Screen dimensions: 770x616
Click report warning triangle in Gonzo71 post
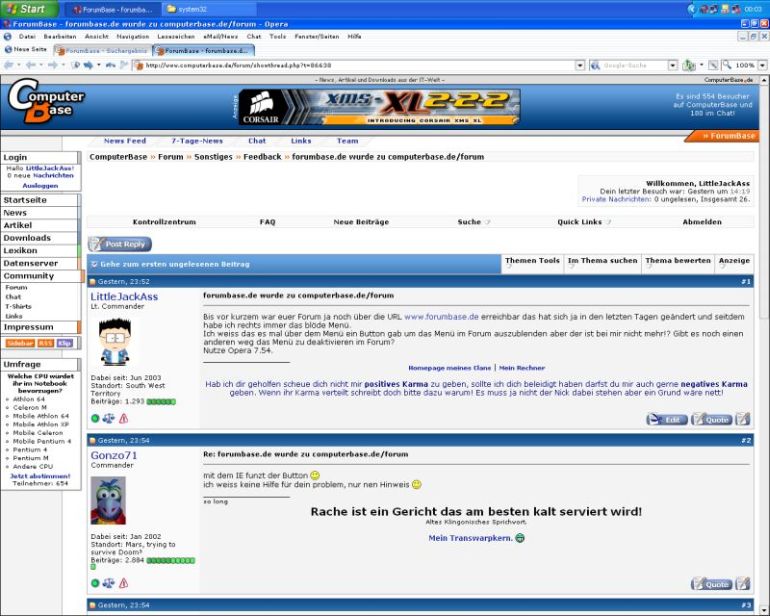point(123,583)
